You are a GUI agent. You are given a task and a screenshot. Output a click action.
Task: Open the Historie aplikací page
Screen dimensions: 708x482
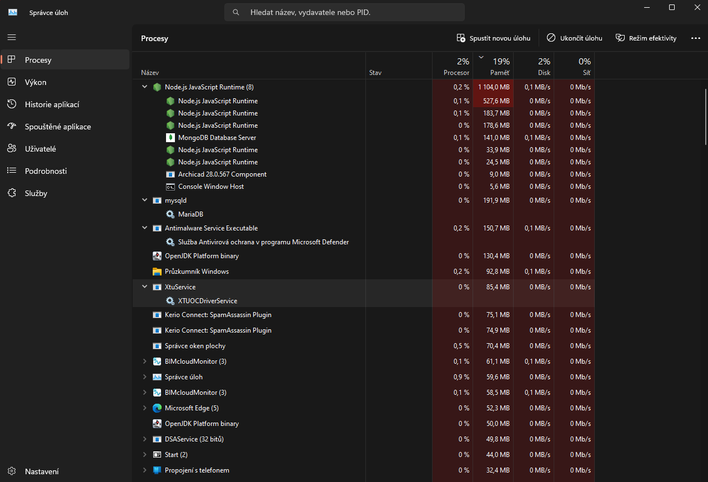pos(65,104)
